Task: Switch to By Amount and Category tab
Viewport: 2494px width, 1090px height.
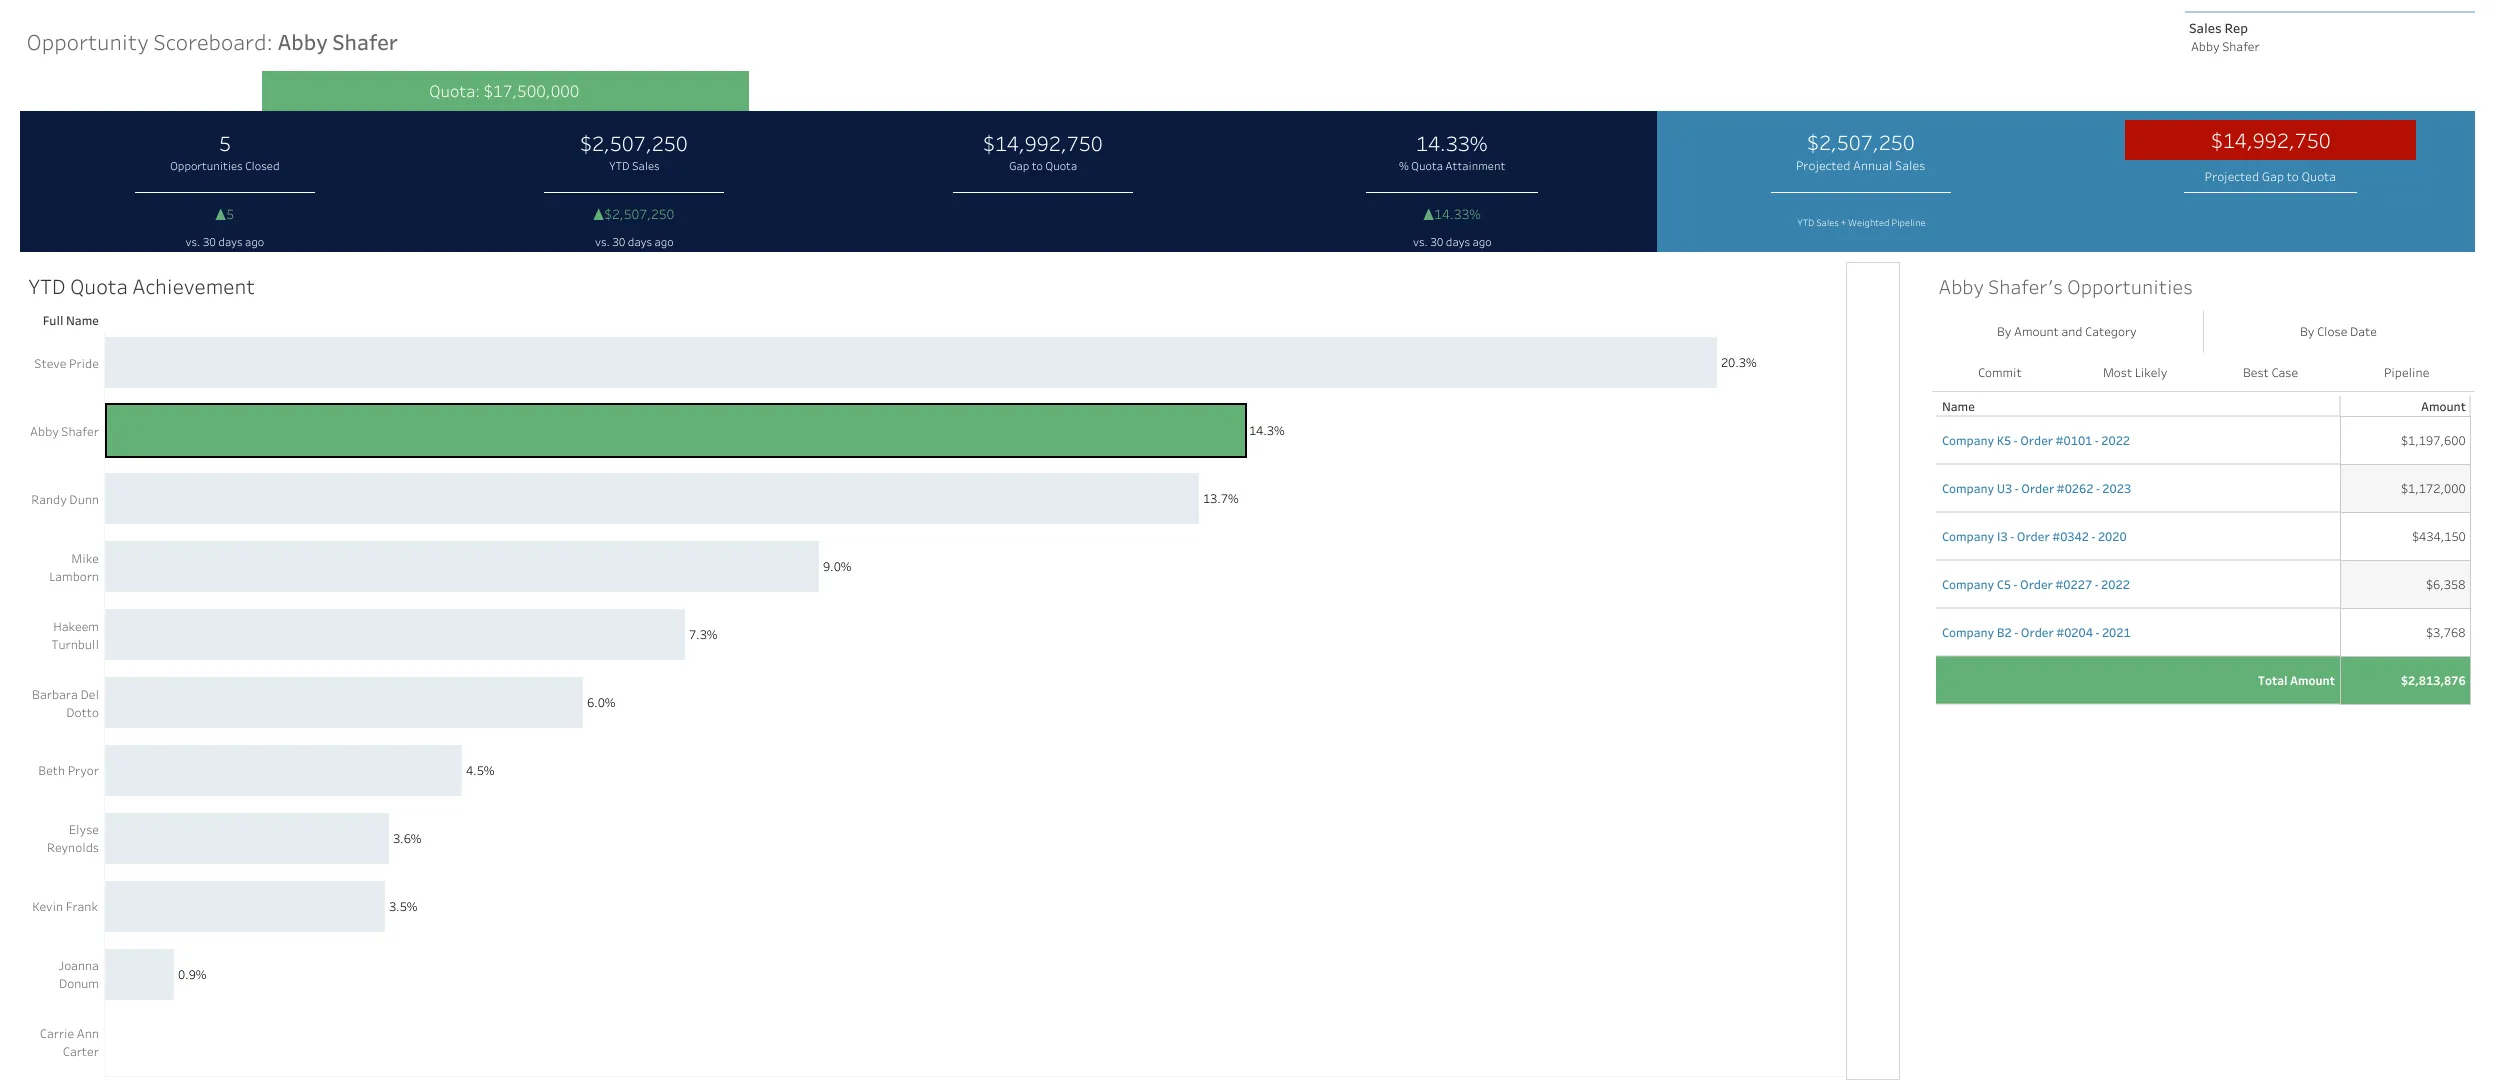Action: click(x=2066, y=332)
